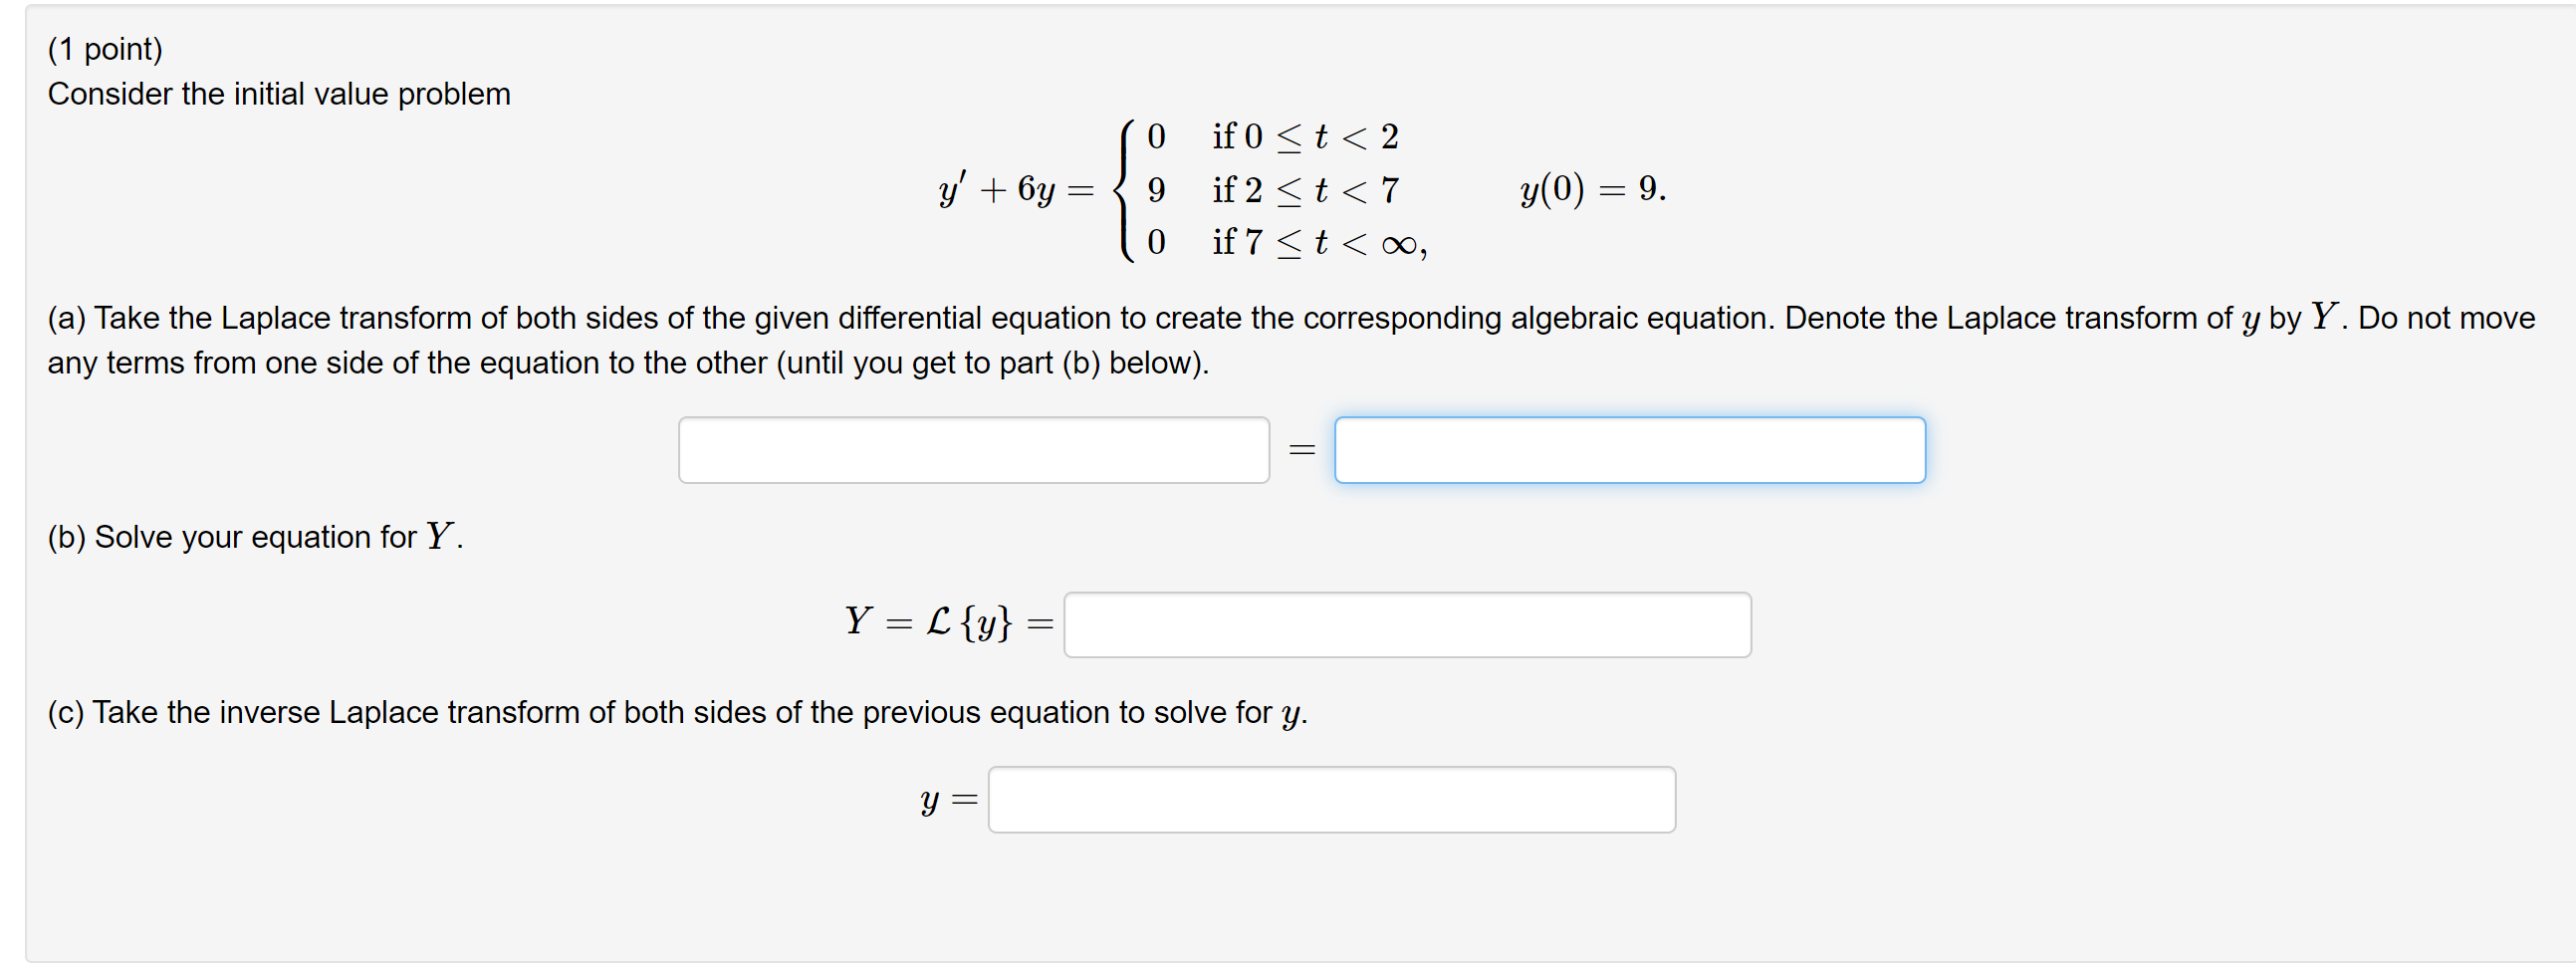The width and height of the screenshot is (2576, 967).
Task: Place cursor in the Laplace transform left-side field
Action: [973, 450]
